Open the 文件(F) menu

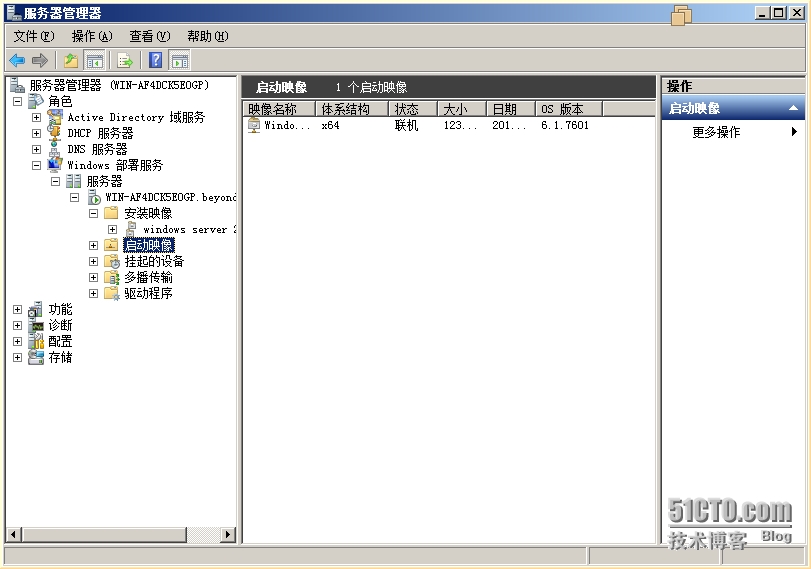34,36
